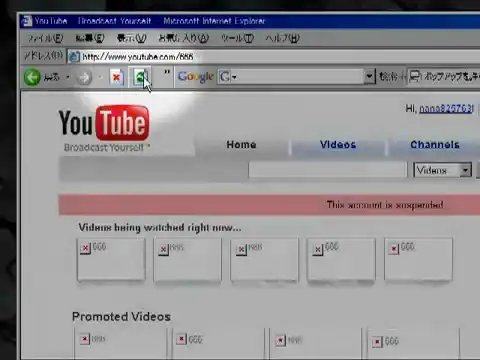Open the Videos search type dropdown
The width and height of the screenshot is (480, 360).
(443, 170)
